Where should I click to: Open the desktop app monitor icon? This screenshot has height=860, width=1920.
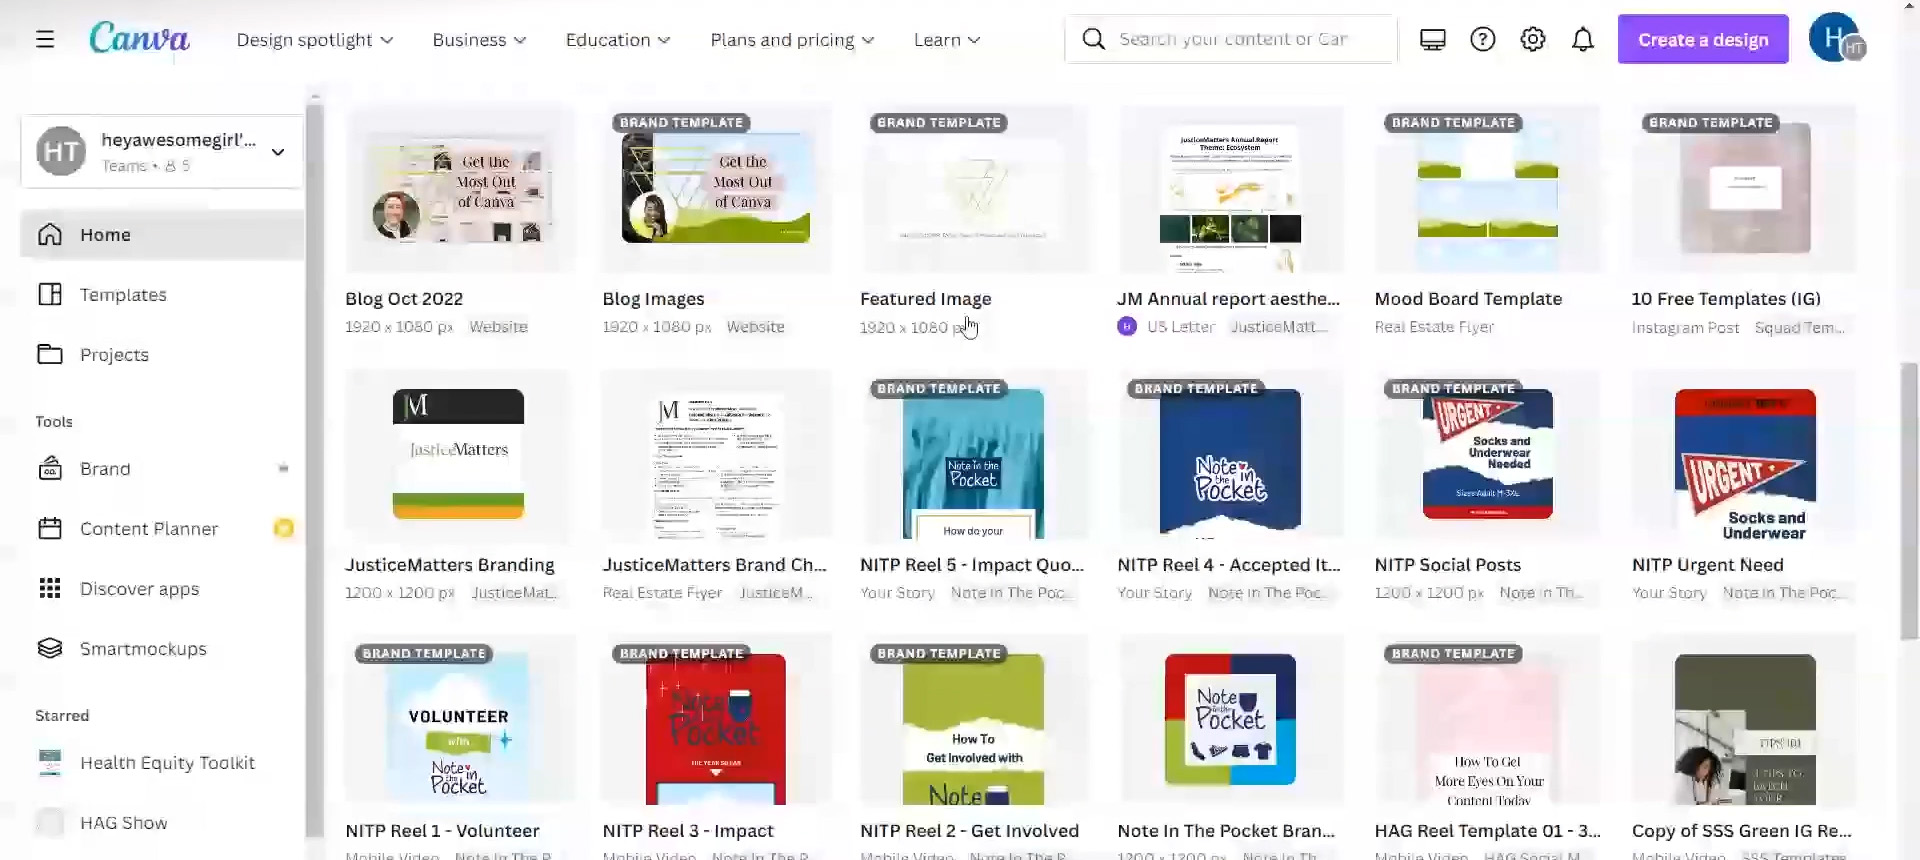pyautogui.click(x=1433, y=40)
